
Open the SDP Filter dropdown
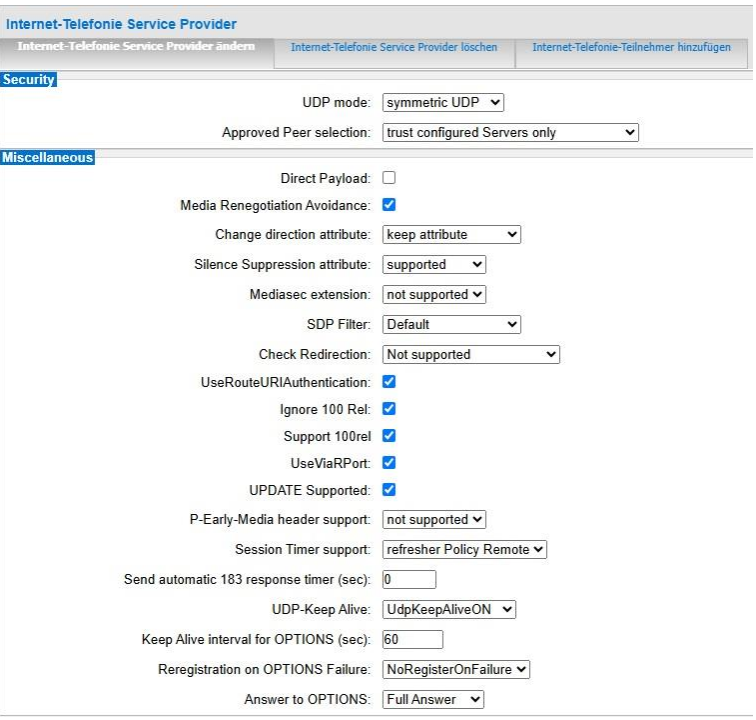tap(452, 325)
